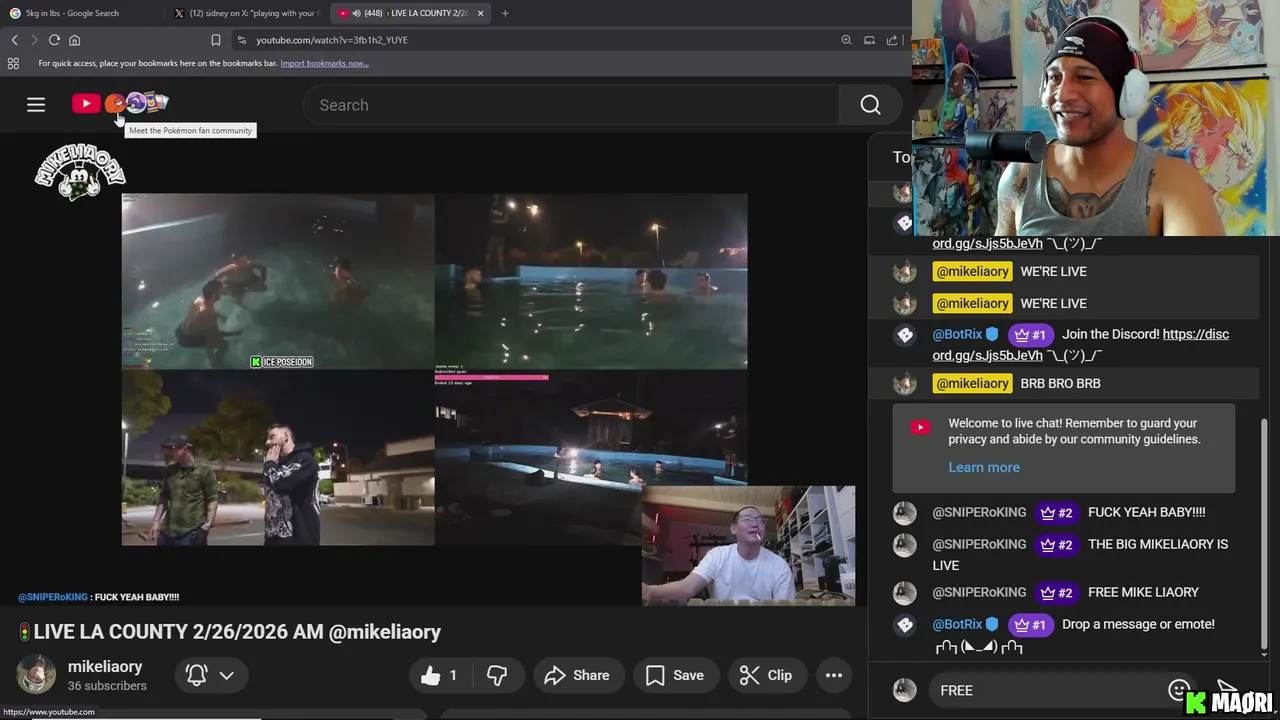1280x720 pixels.
Task: Like the video with thumbs up
Action: [440, 676]
